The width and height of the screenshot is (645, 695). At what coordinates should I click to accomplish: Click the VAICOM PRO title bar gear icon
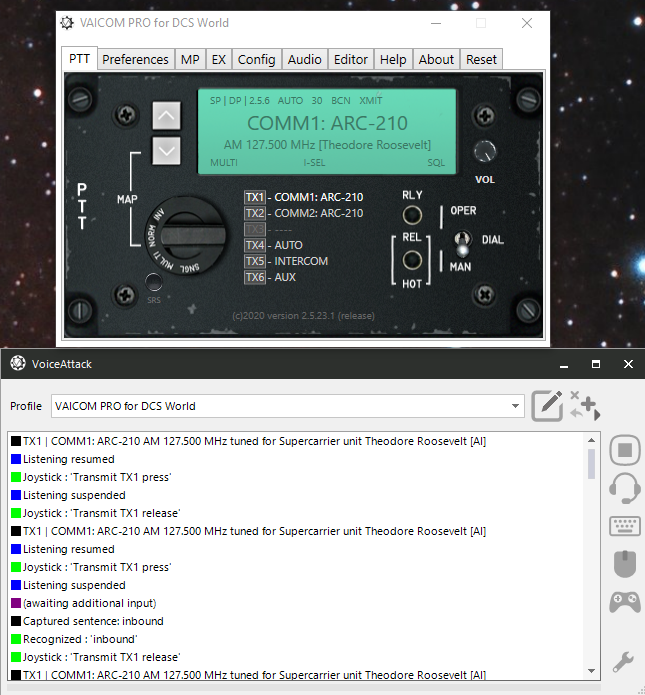pyautogui.click(x=67, y=23)
